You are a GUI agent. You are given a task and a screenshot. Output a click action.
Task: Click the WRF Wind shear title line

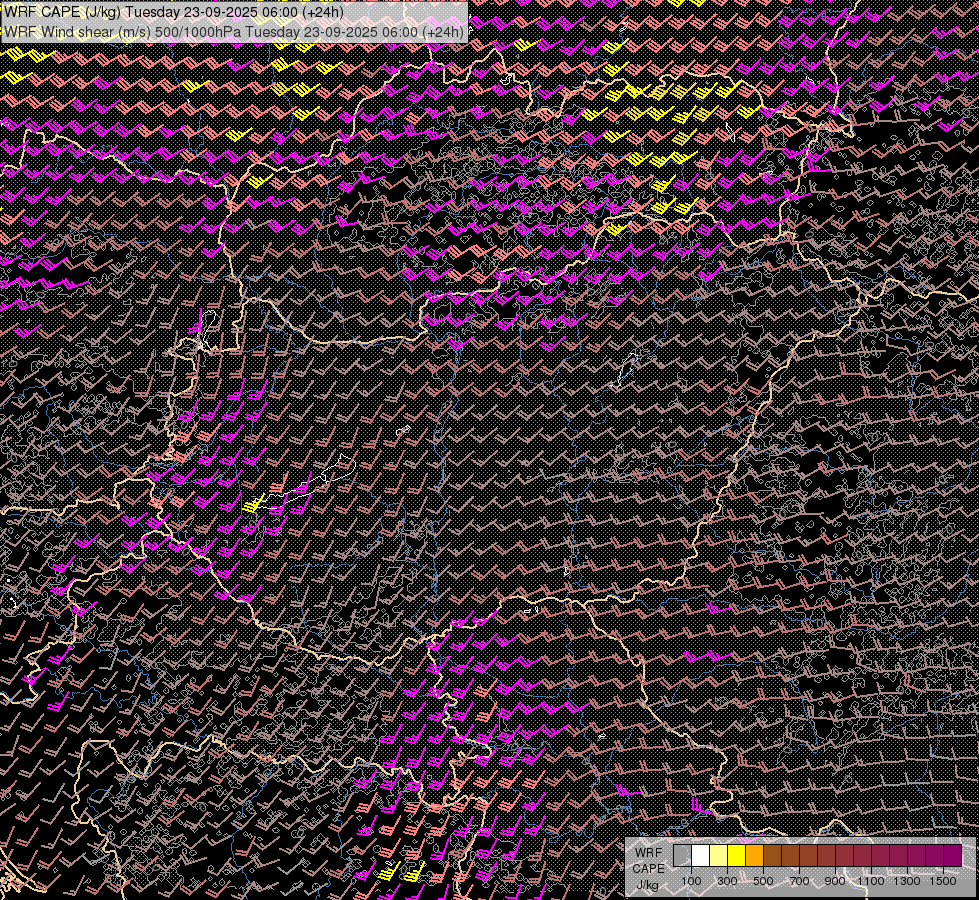coord(234,32)
